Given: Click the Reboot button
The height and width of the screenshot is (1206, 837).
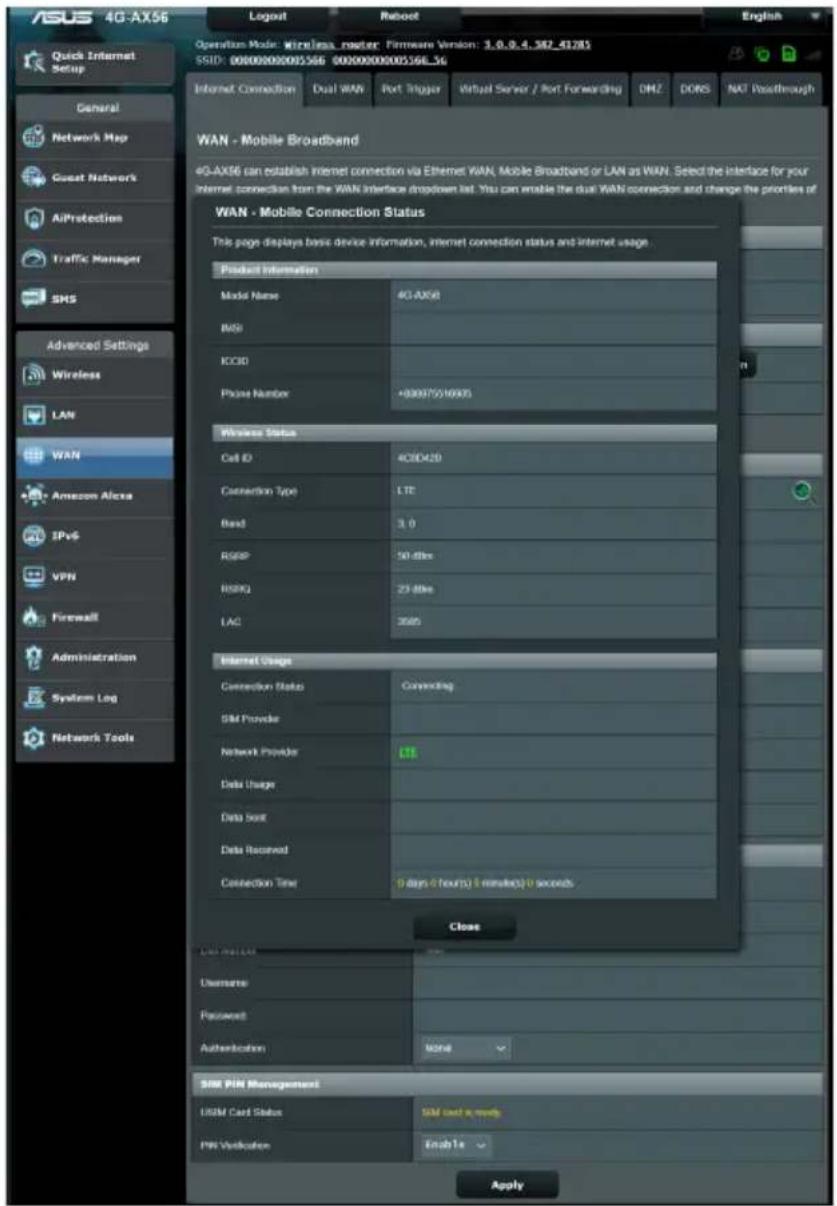Looking at the screenshot, I should click(398, 17).
